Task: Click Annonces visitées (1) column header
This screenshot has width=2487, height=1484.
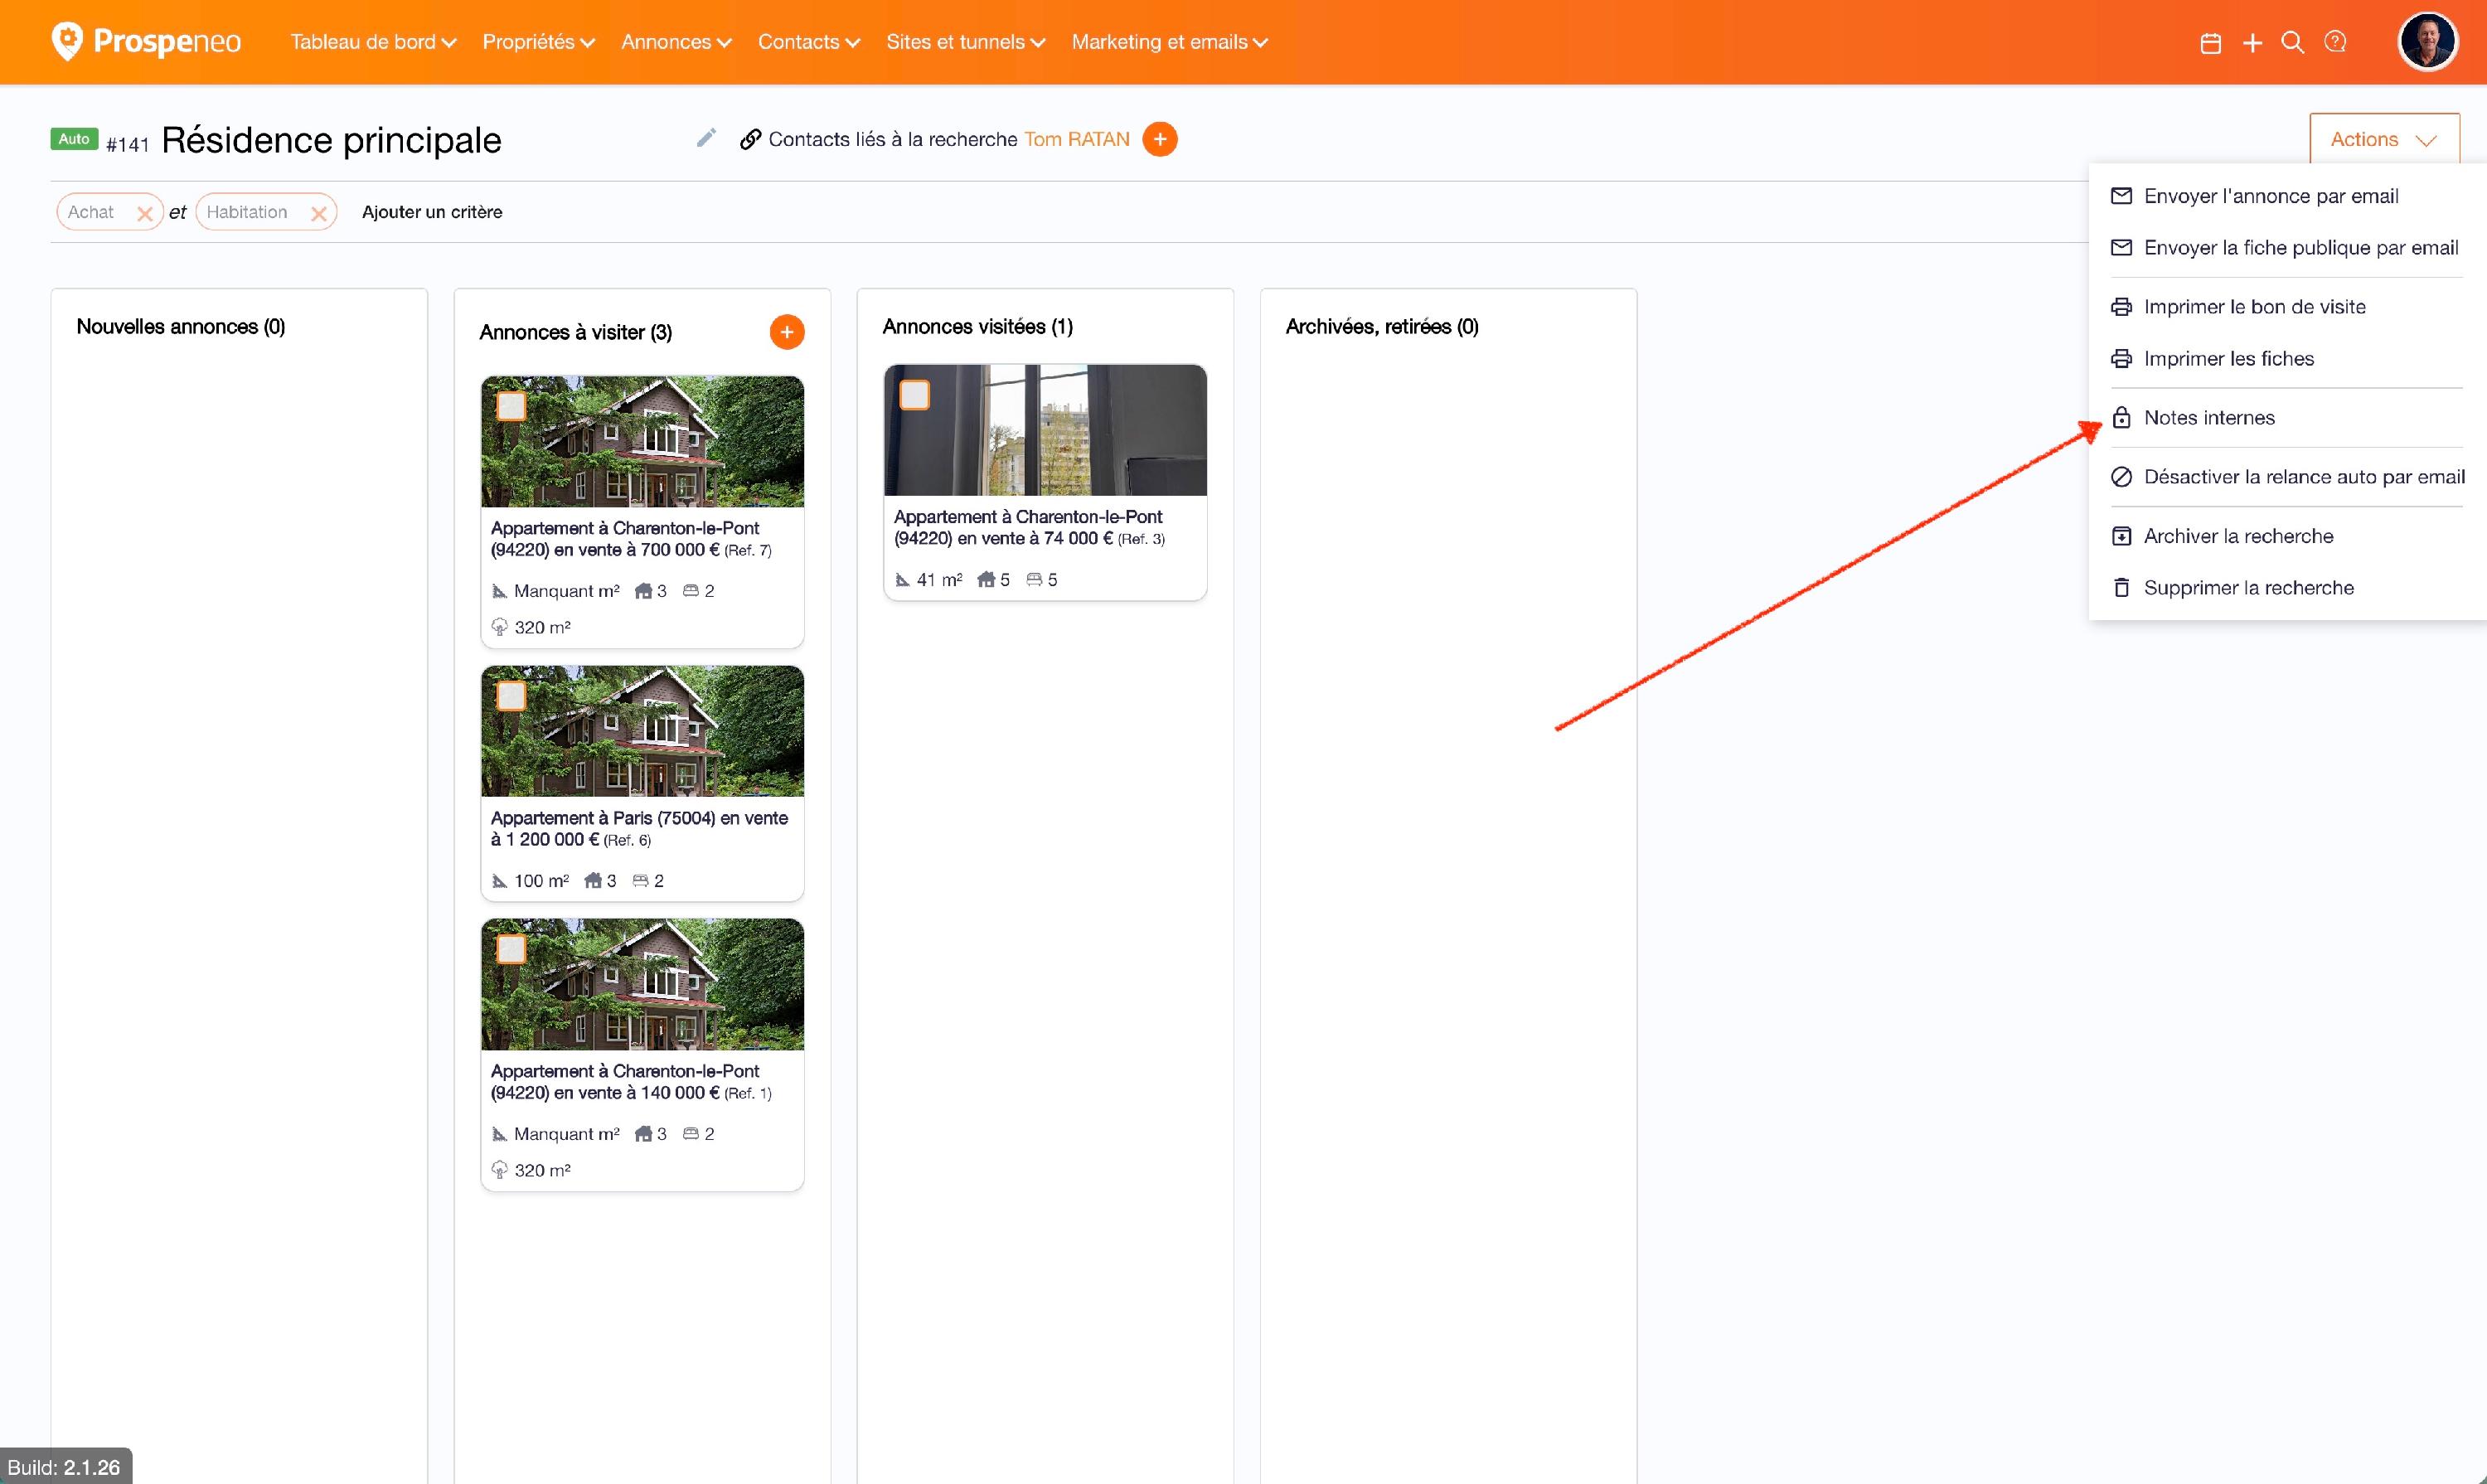Action: point(978,327)
